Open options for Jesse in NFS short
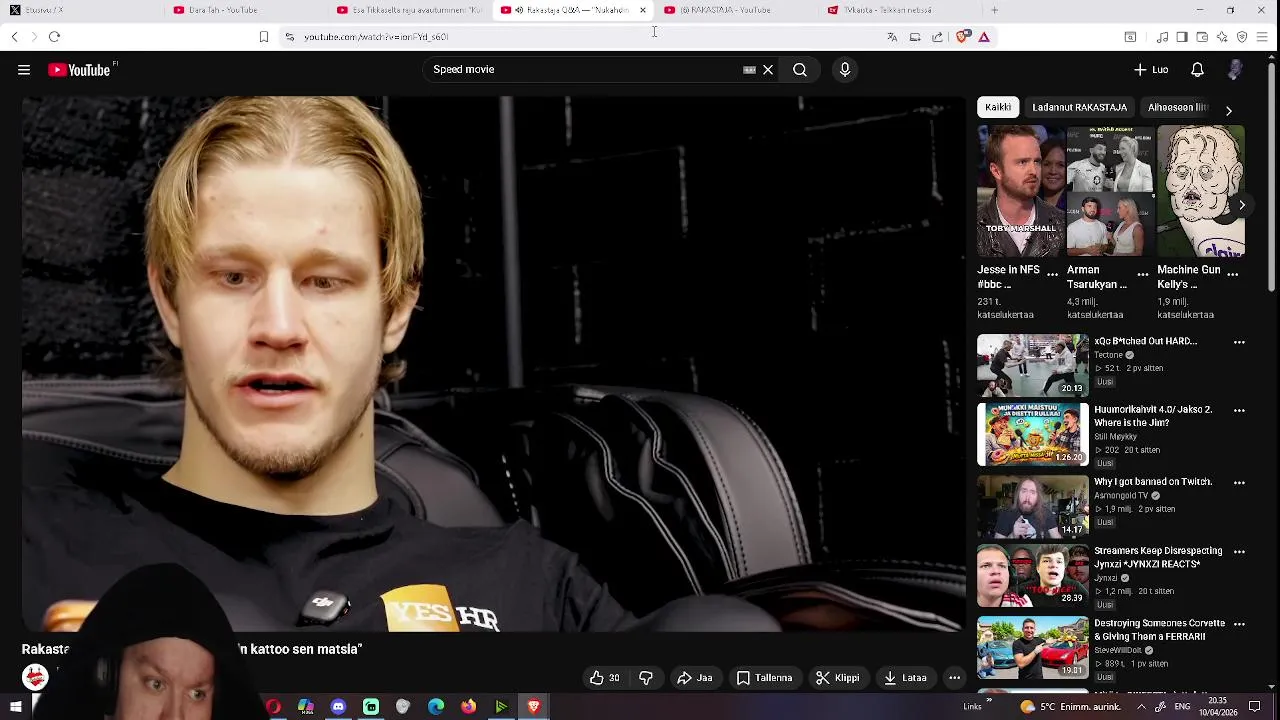 point(1052,274)
